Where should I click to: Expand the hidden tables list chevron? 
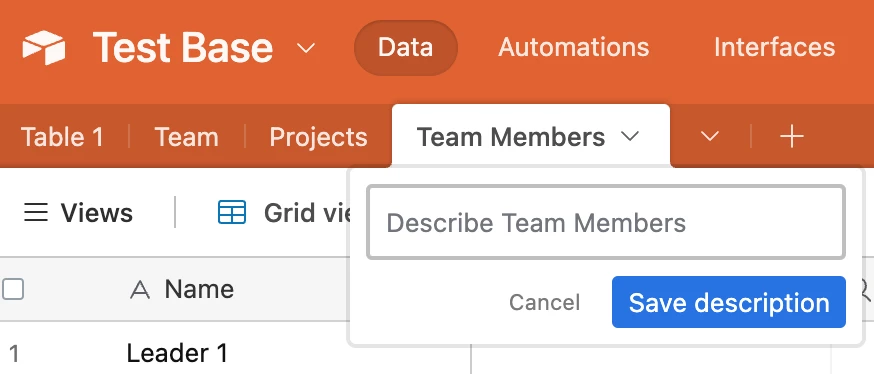click(710, 137)
